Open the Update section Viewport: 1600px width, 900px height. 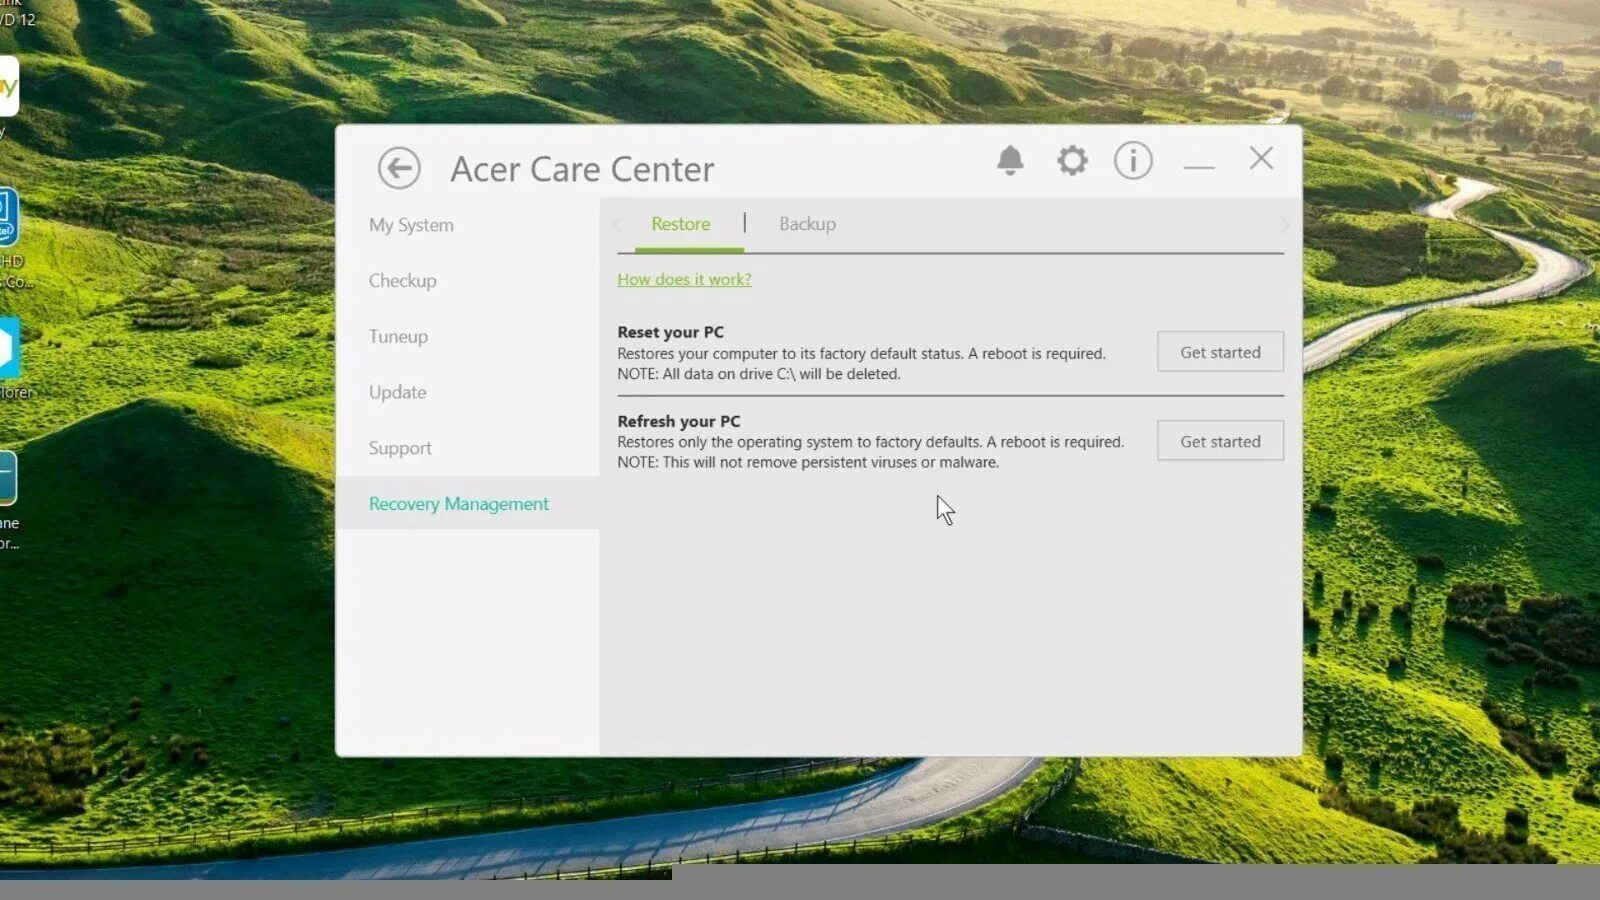[x=397, y=392]
